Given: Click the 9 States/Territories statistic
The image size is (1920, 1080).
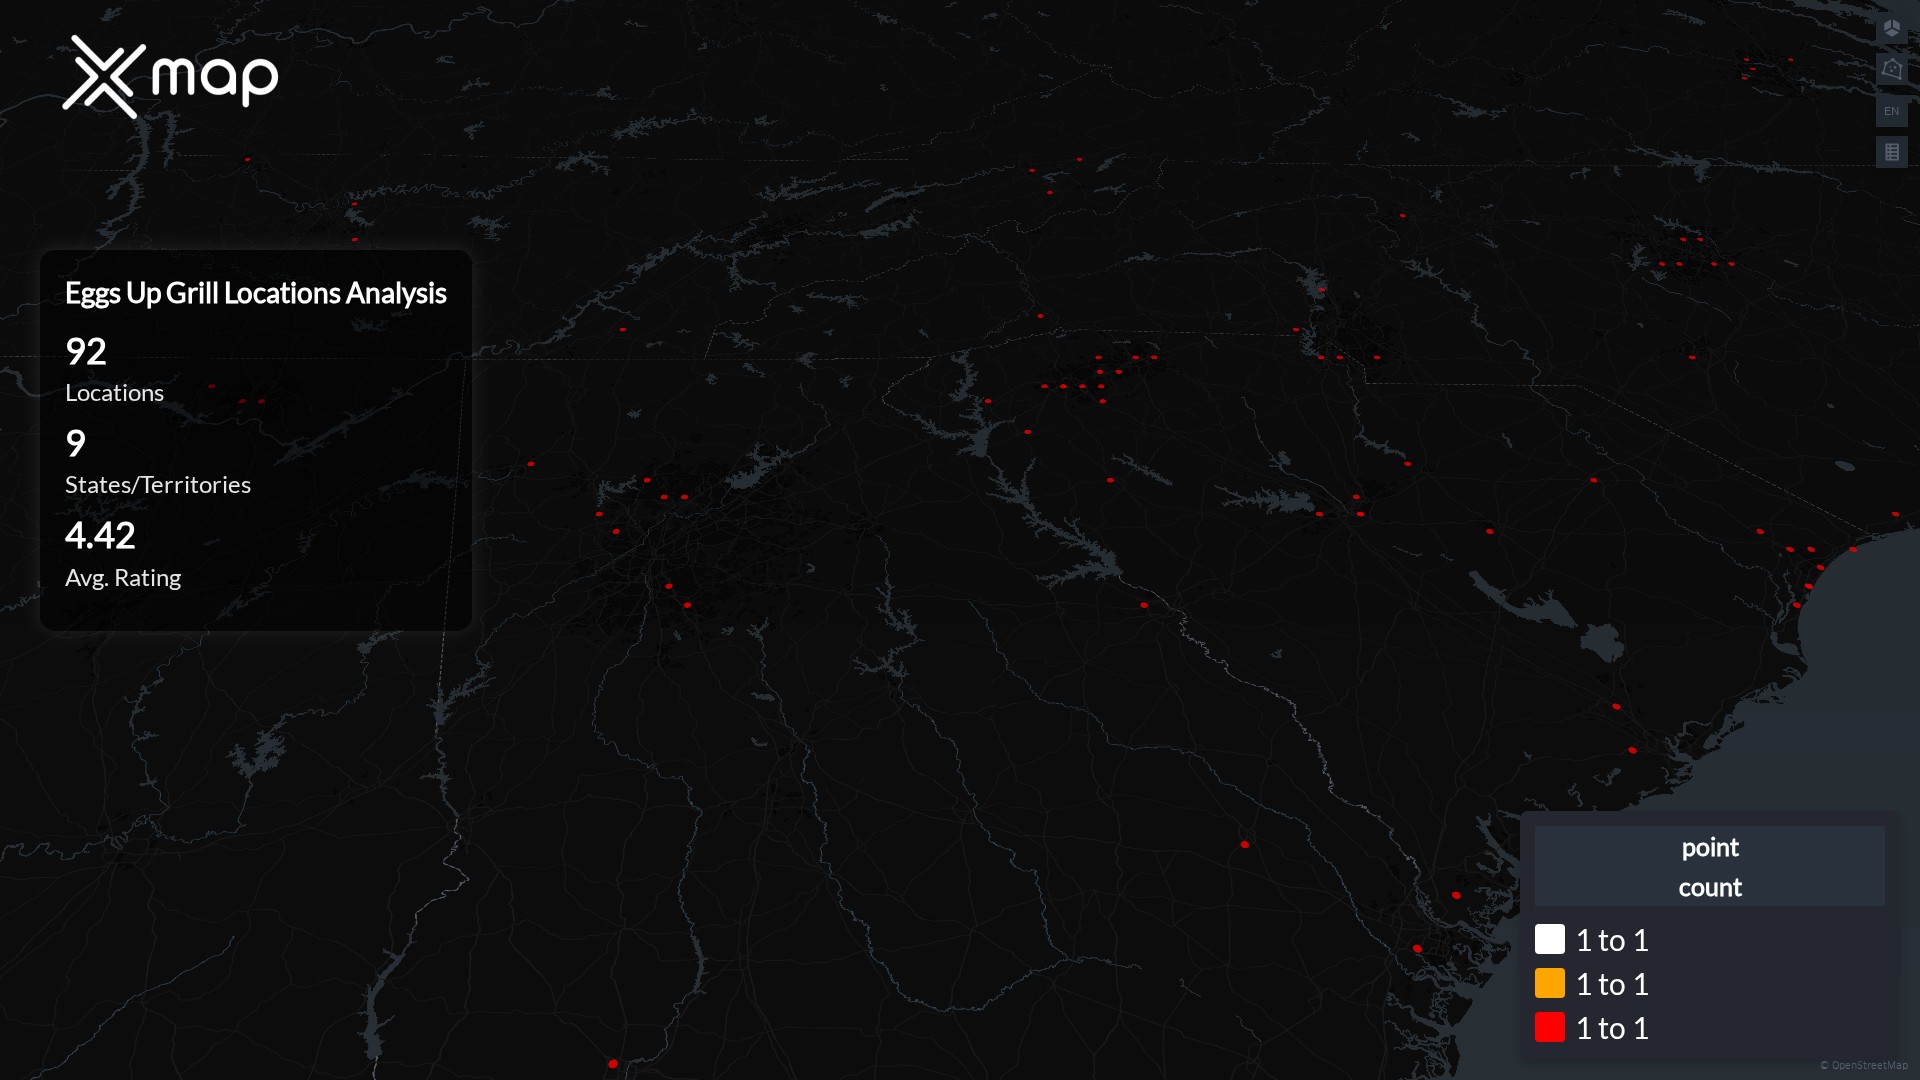Looking at the screenshot, I should (76, 444).
